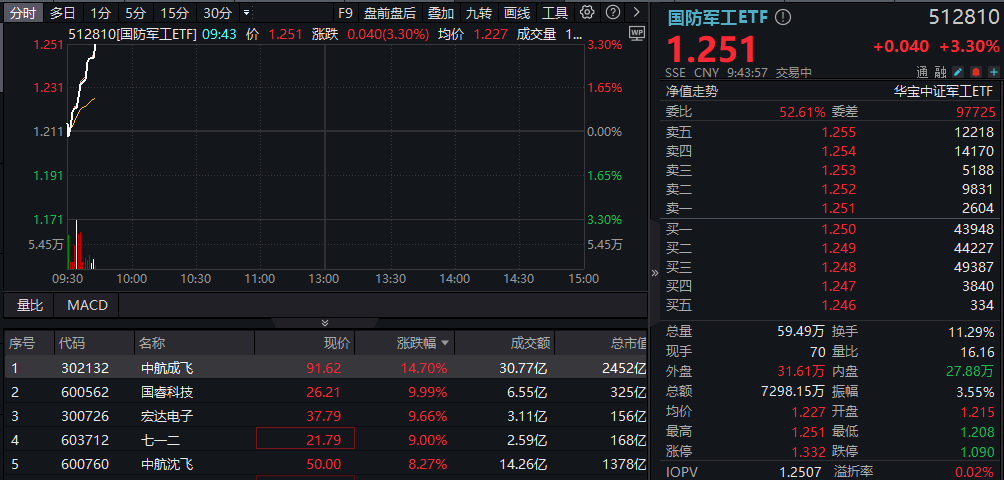Image resolution: width=1004 pixels, height=480 pixels.
Task: Click the 净值走势 link
Action: (692, 92)
